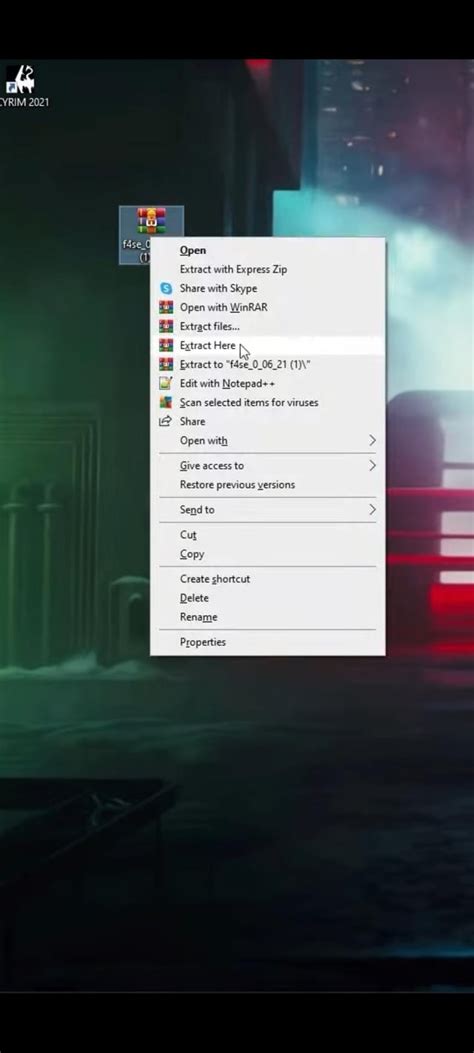Expand the Open with submenu arrow

[373, 441]
